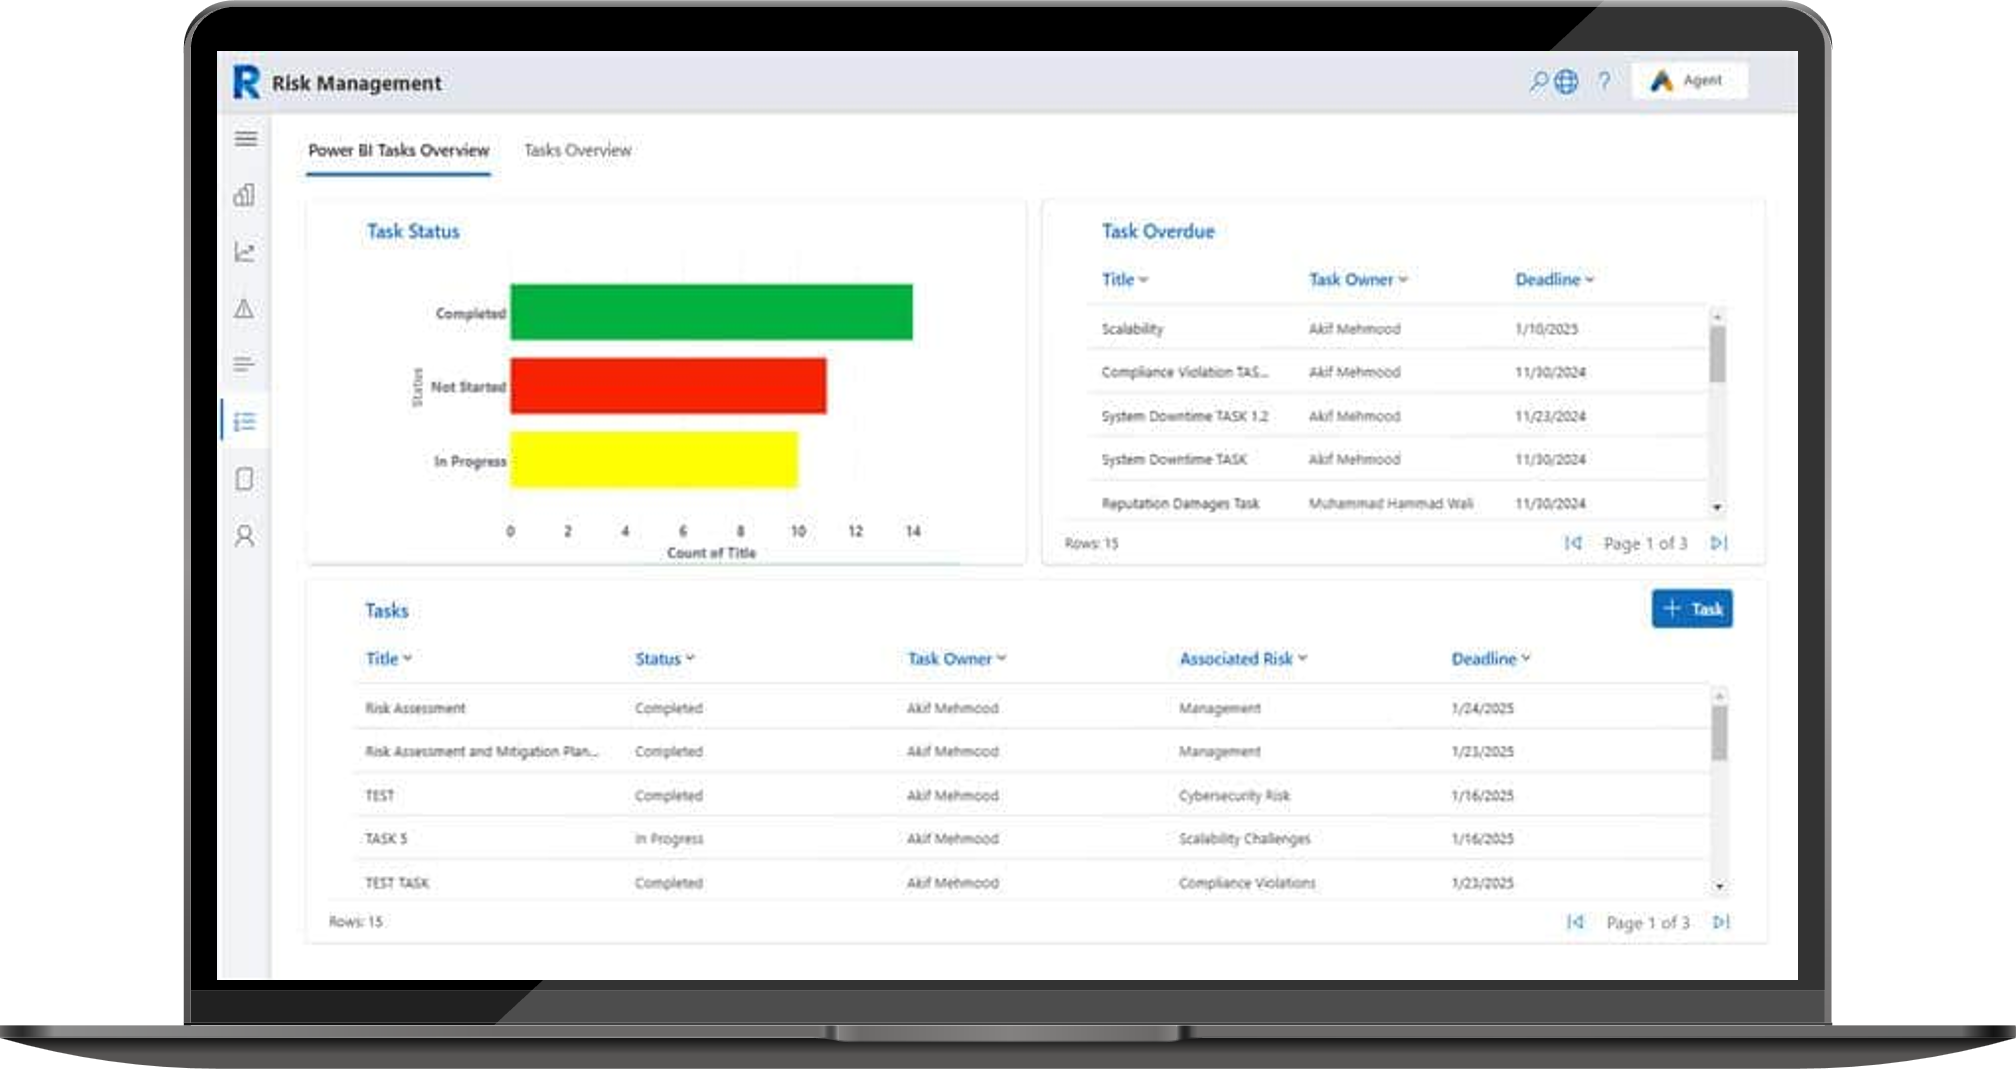Open the hamburger menu in sidebar
Viewport: 2016px width, 1069px height.
click(245, 139)
